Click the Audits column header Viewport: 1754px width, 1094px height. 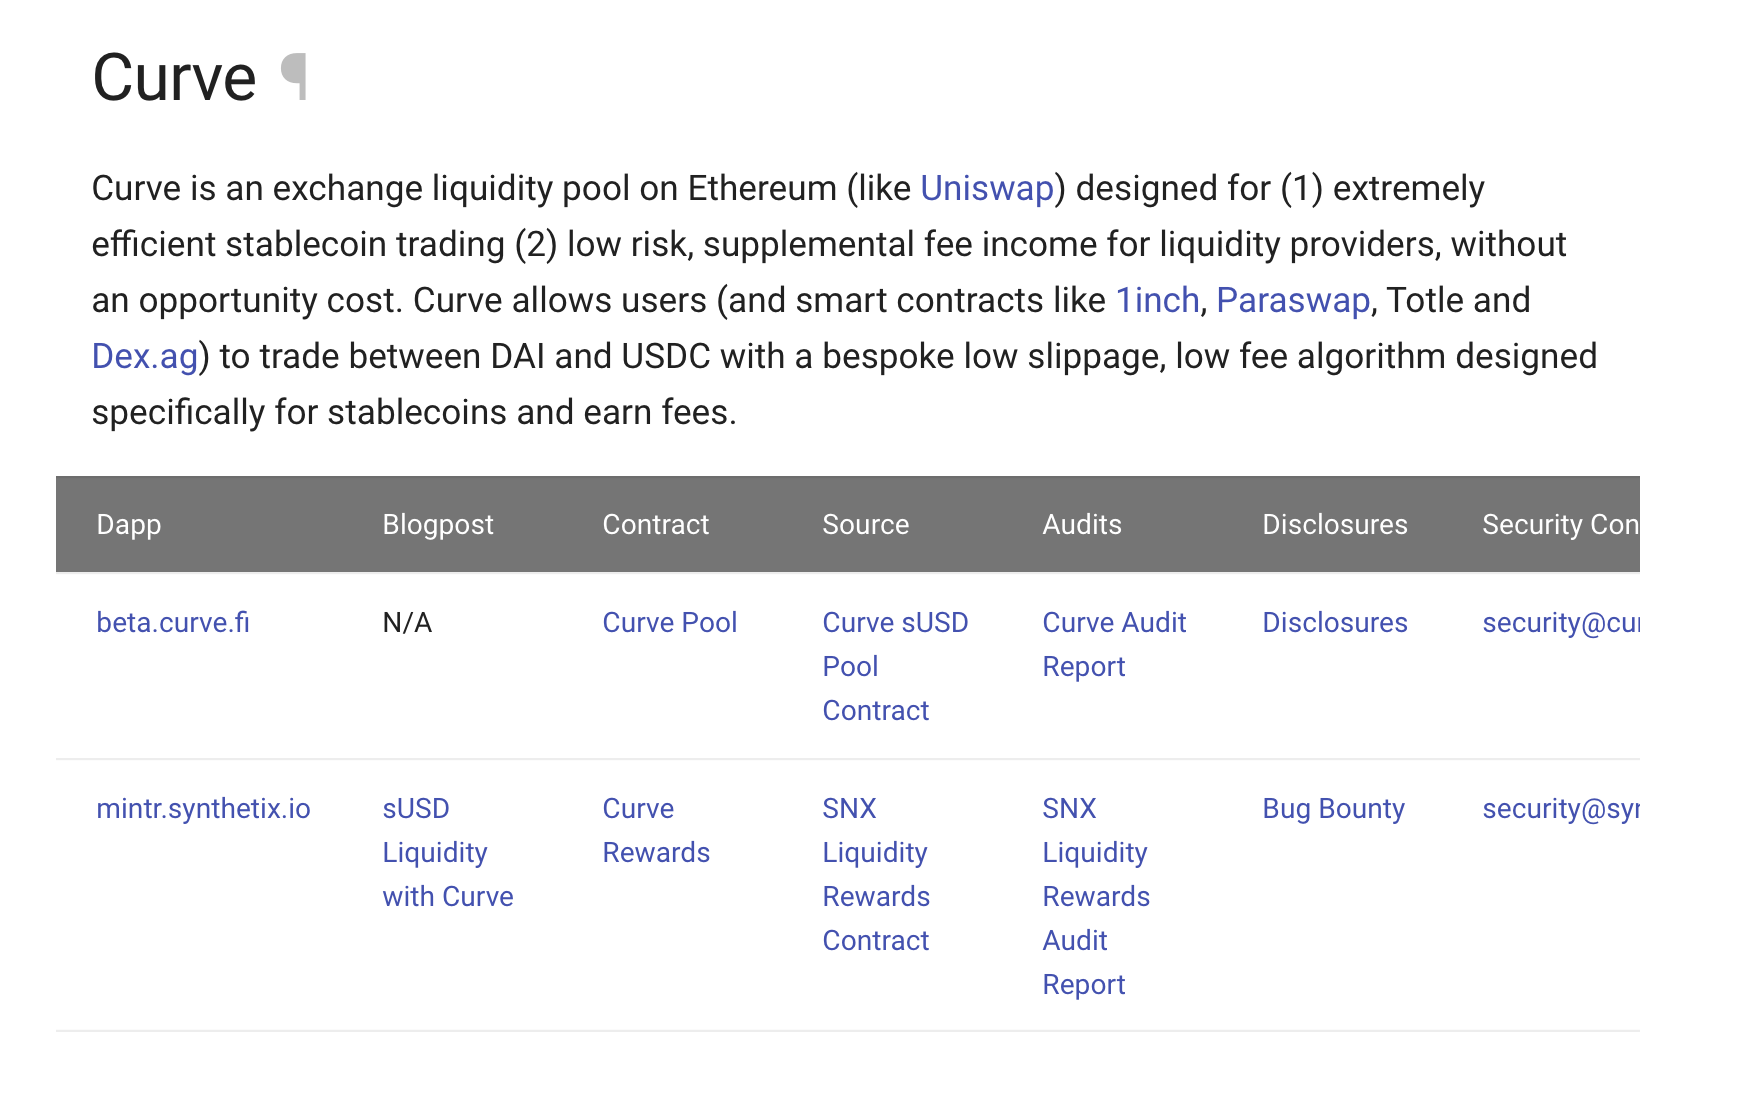(x=1081, y=524)
